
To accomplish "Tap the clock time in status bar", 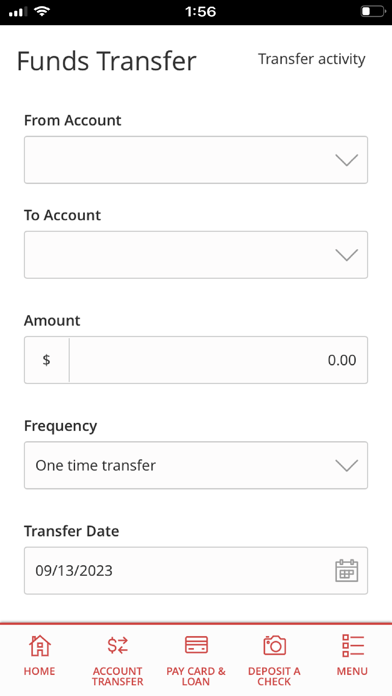I will 201,12.
